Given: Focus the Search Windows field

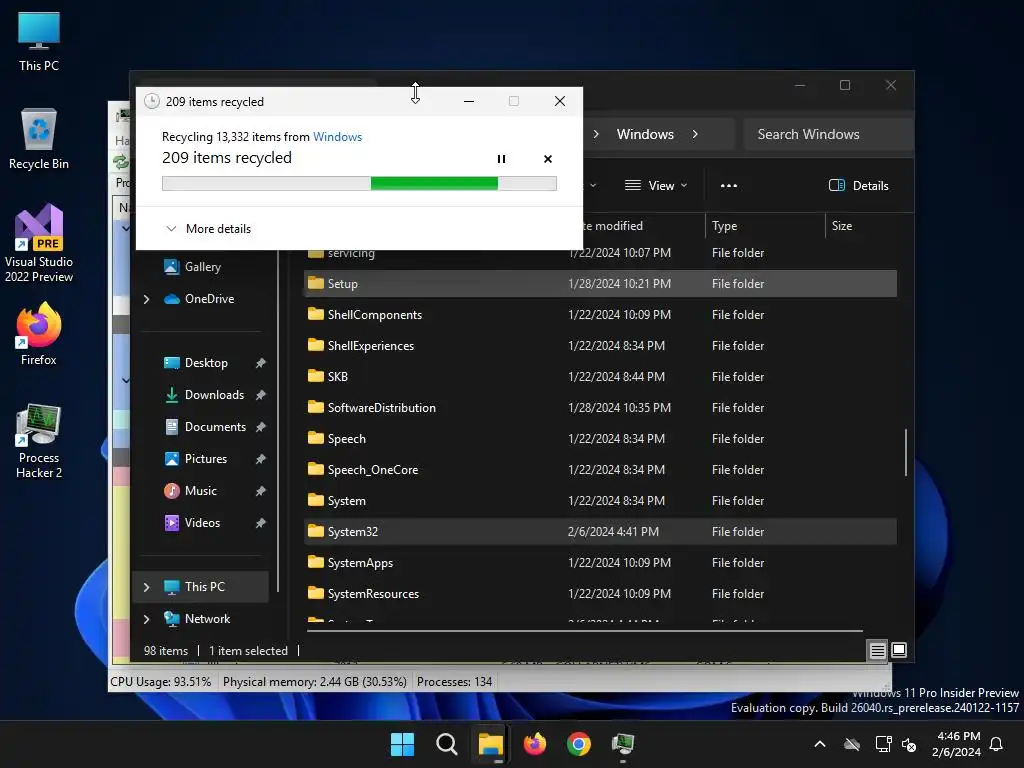Looking at the screenshot, I should [828, 134].
